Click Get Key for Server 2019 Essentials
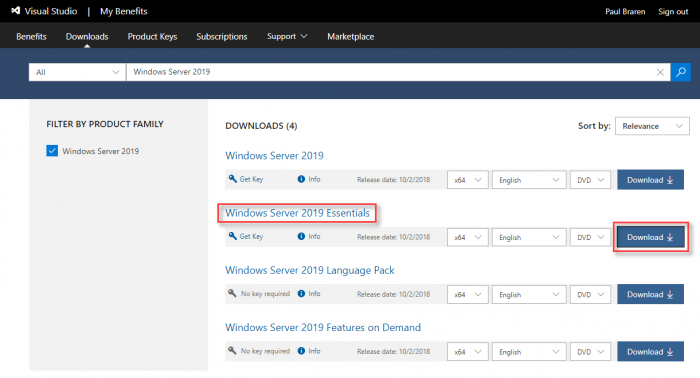This screenshot has height=378, width=700. (251, 236)
